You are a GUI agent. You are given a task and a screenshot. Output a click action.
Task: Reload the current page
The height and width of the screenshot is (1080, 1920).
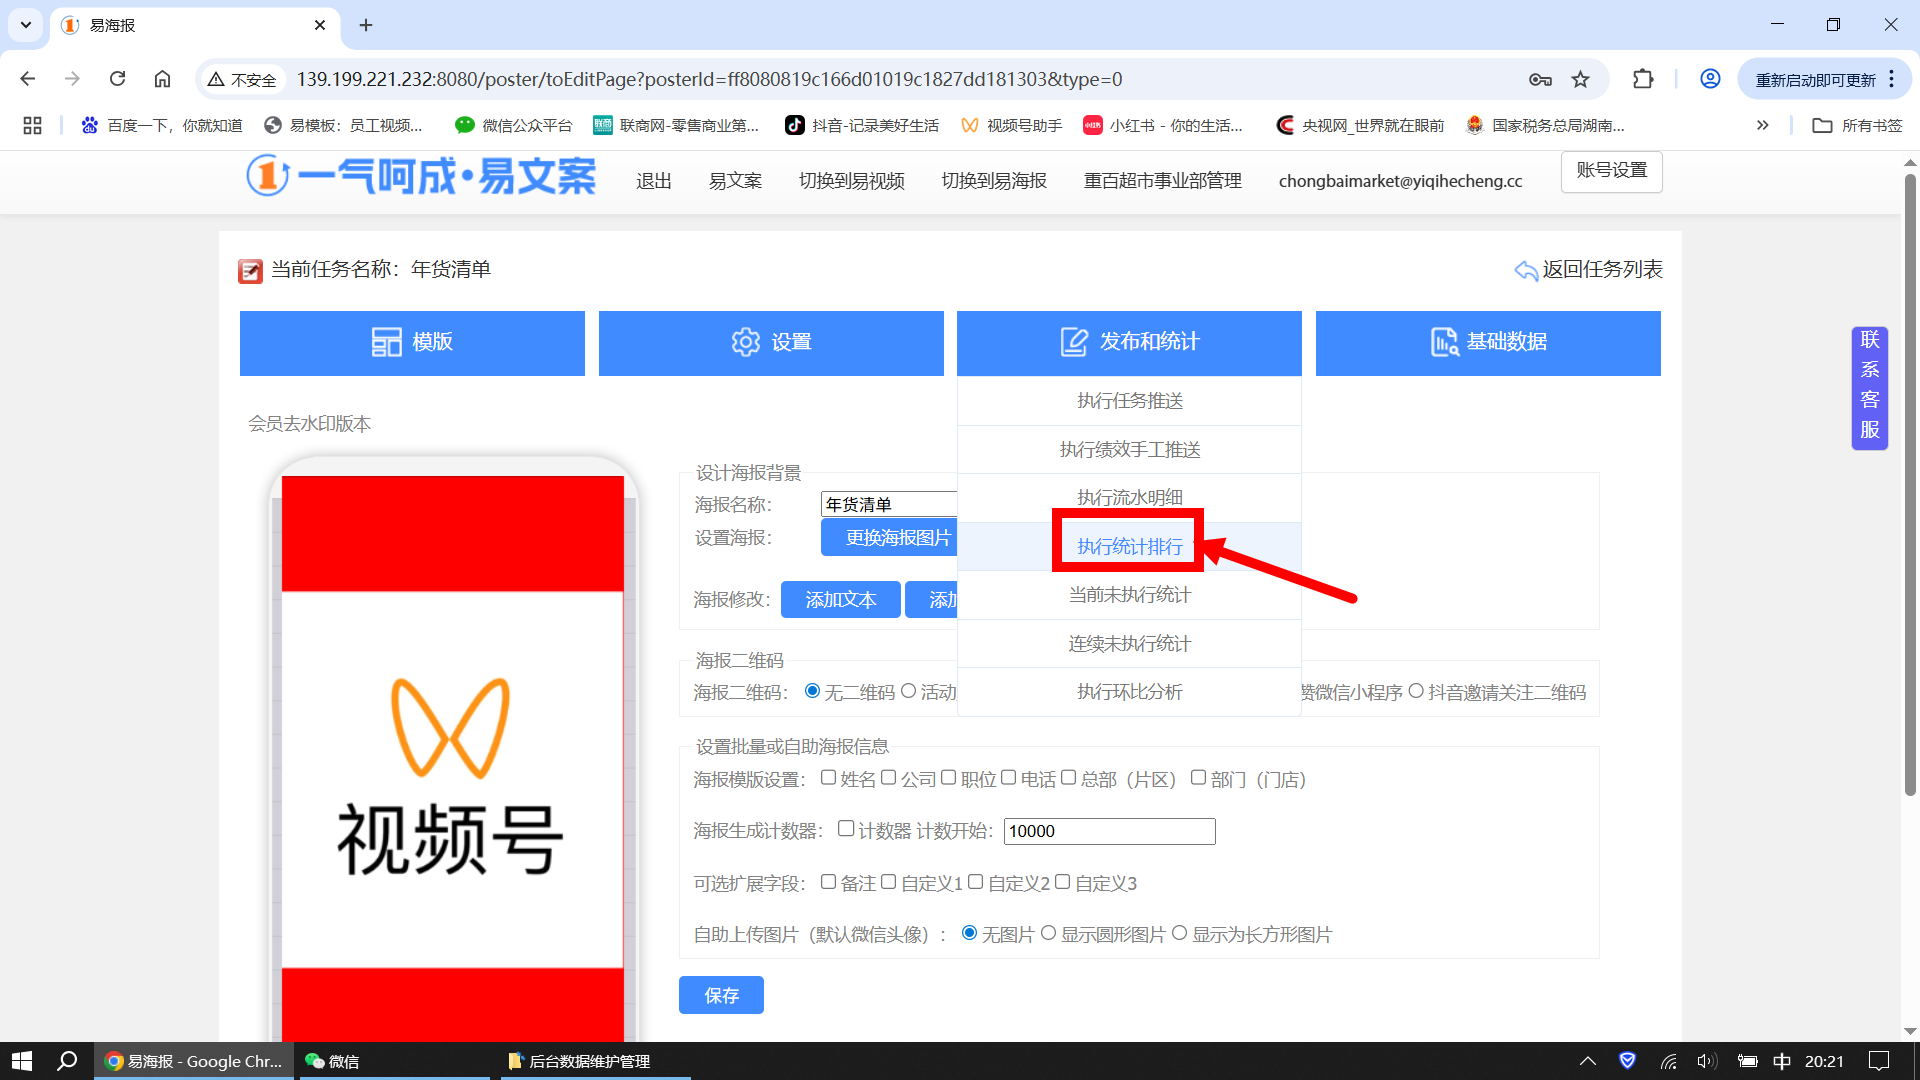pos(117,79)
